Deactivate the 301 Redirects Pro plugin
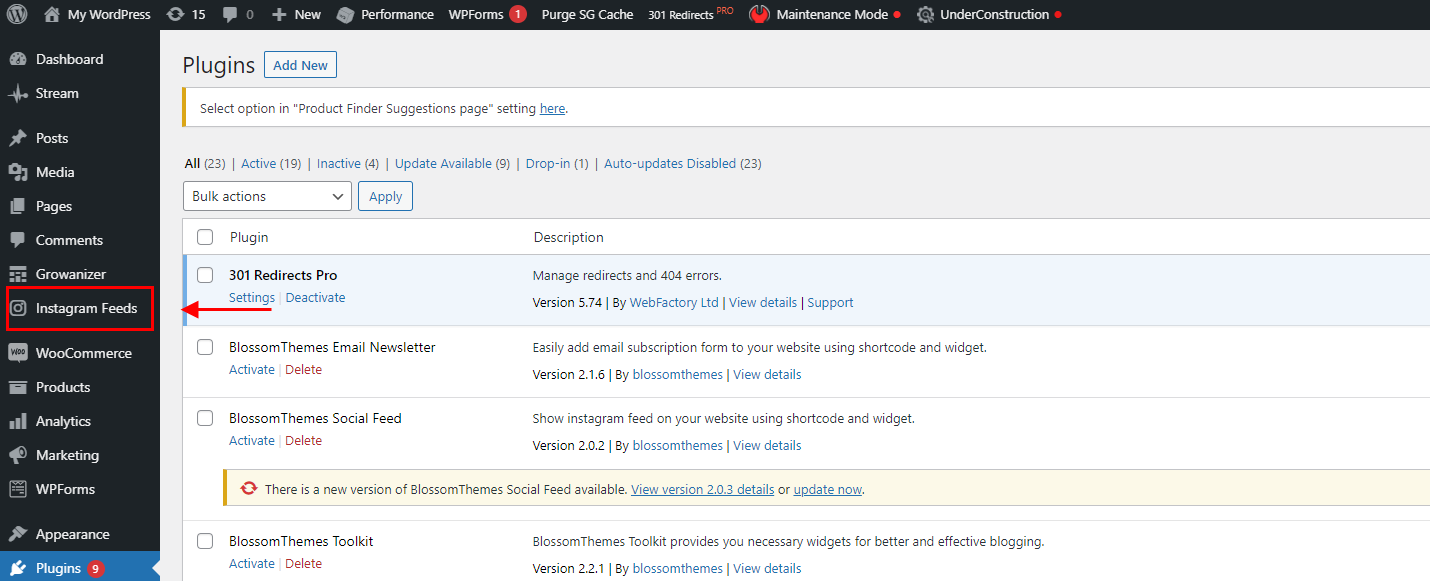The image size is (1430, 581). coord(315,297)
